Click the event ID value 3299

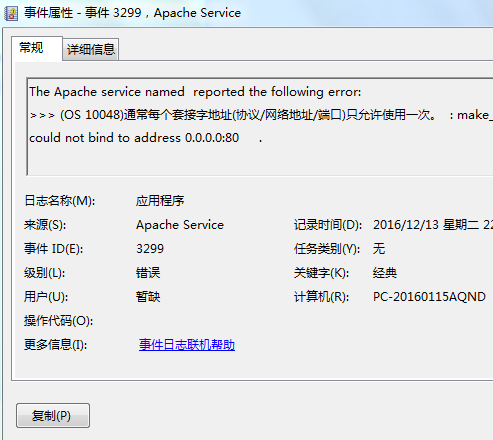point(150,249)
